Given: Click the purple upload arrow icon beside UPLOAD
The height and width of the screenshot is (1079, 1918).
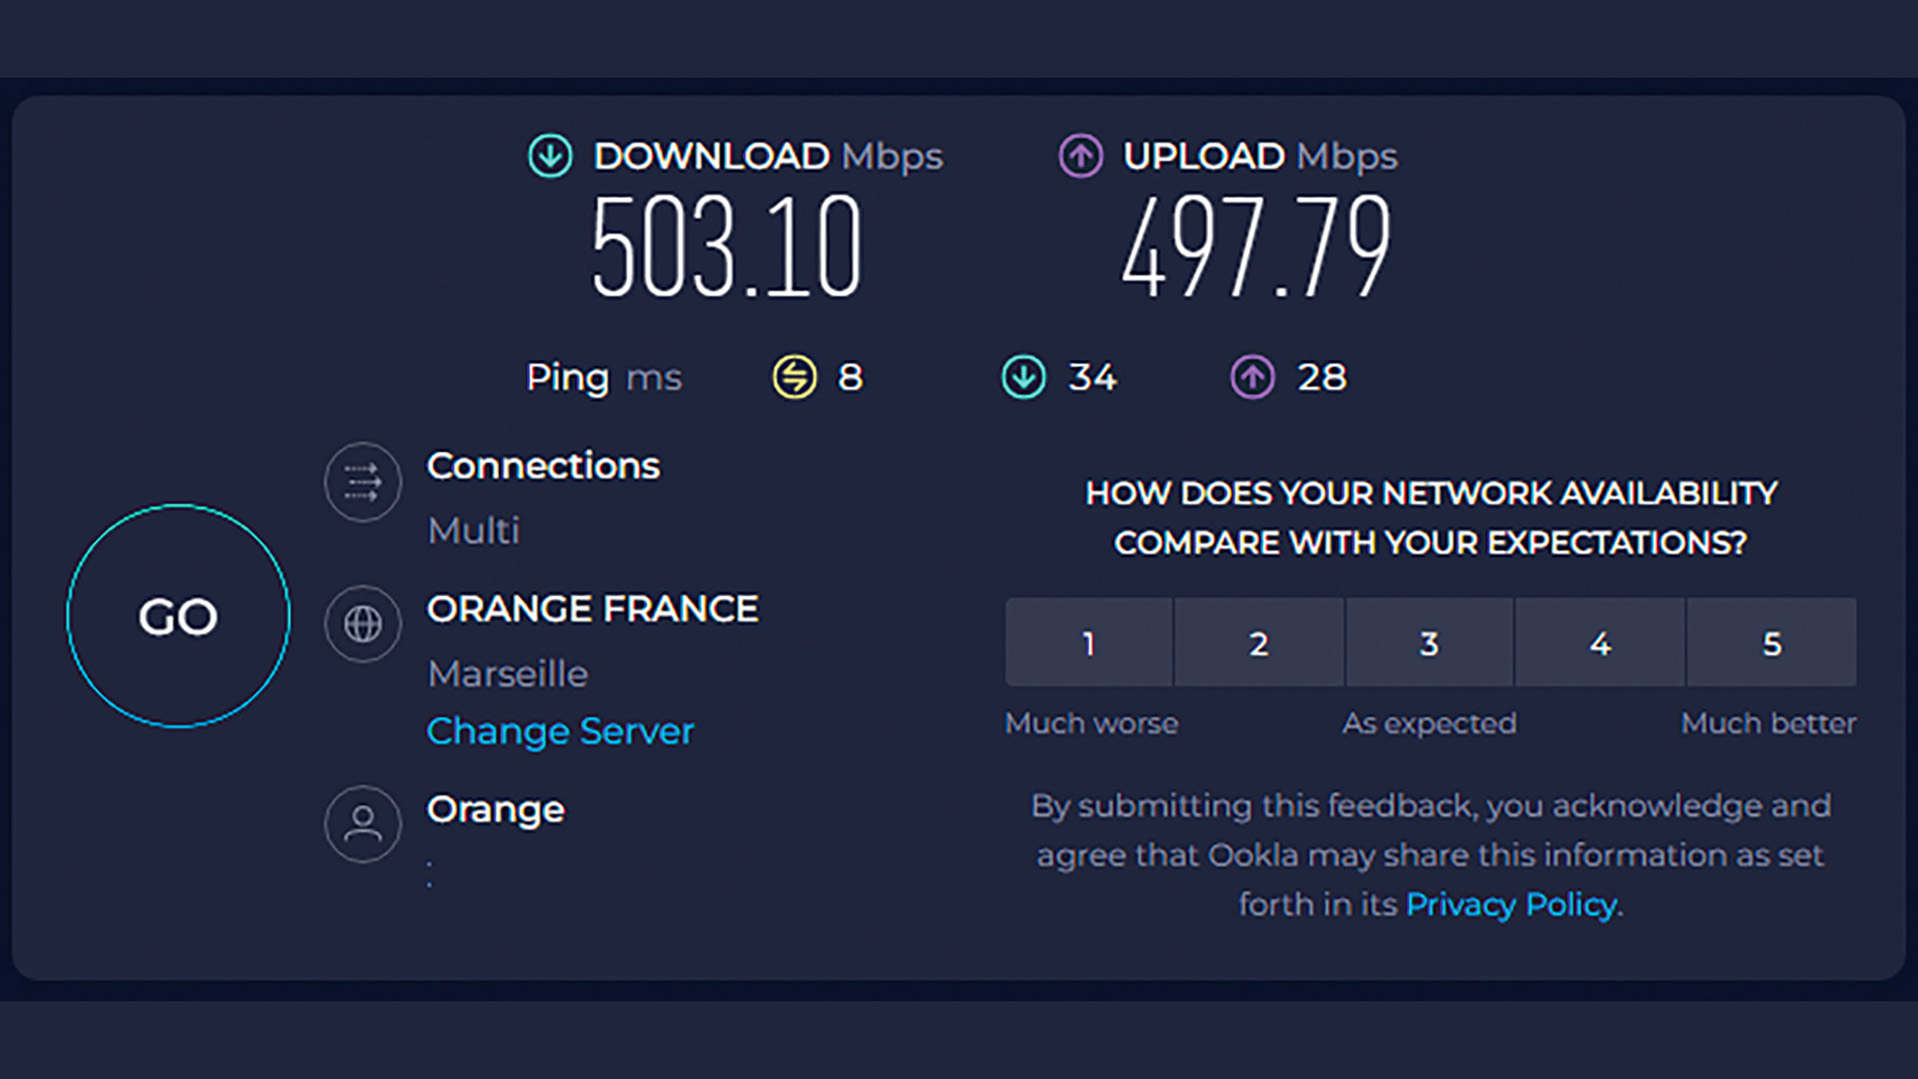Looking at the screenshot, I should [1080, 156].
